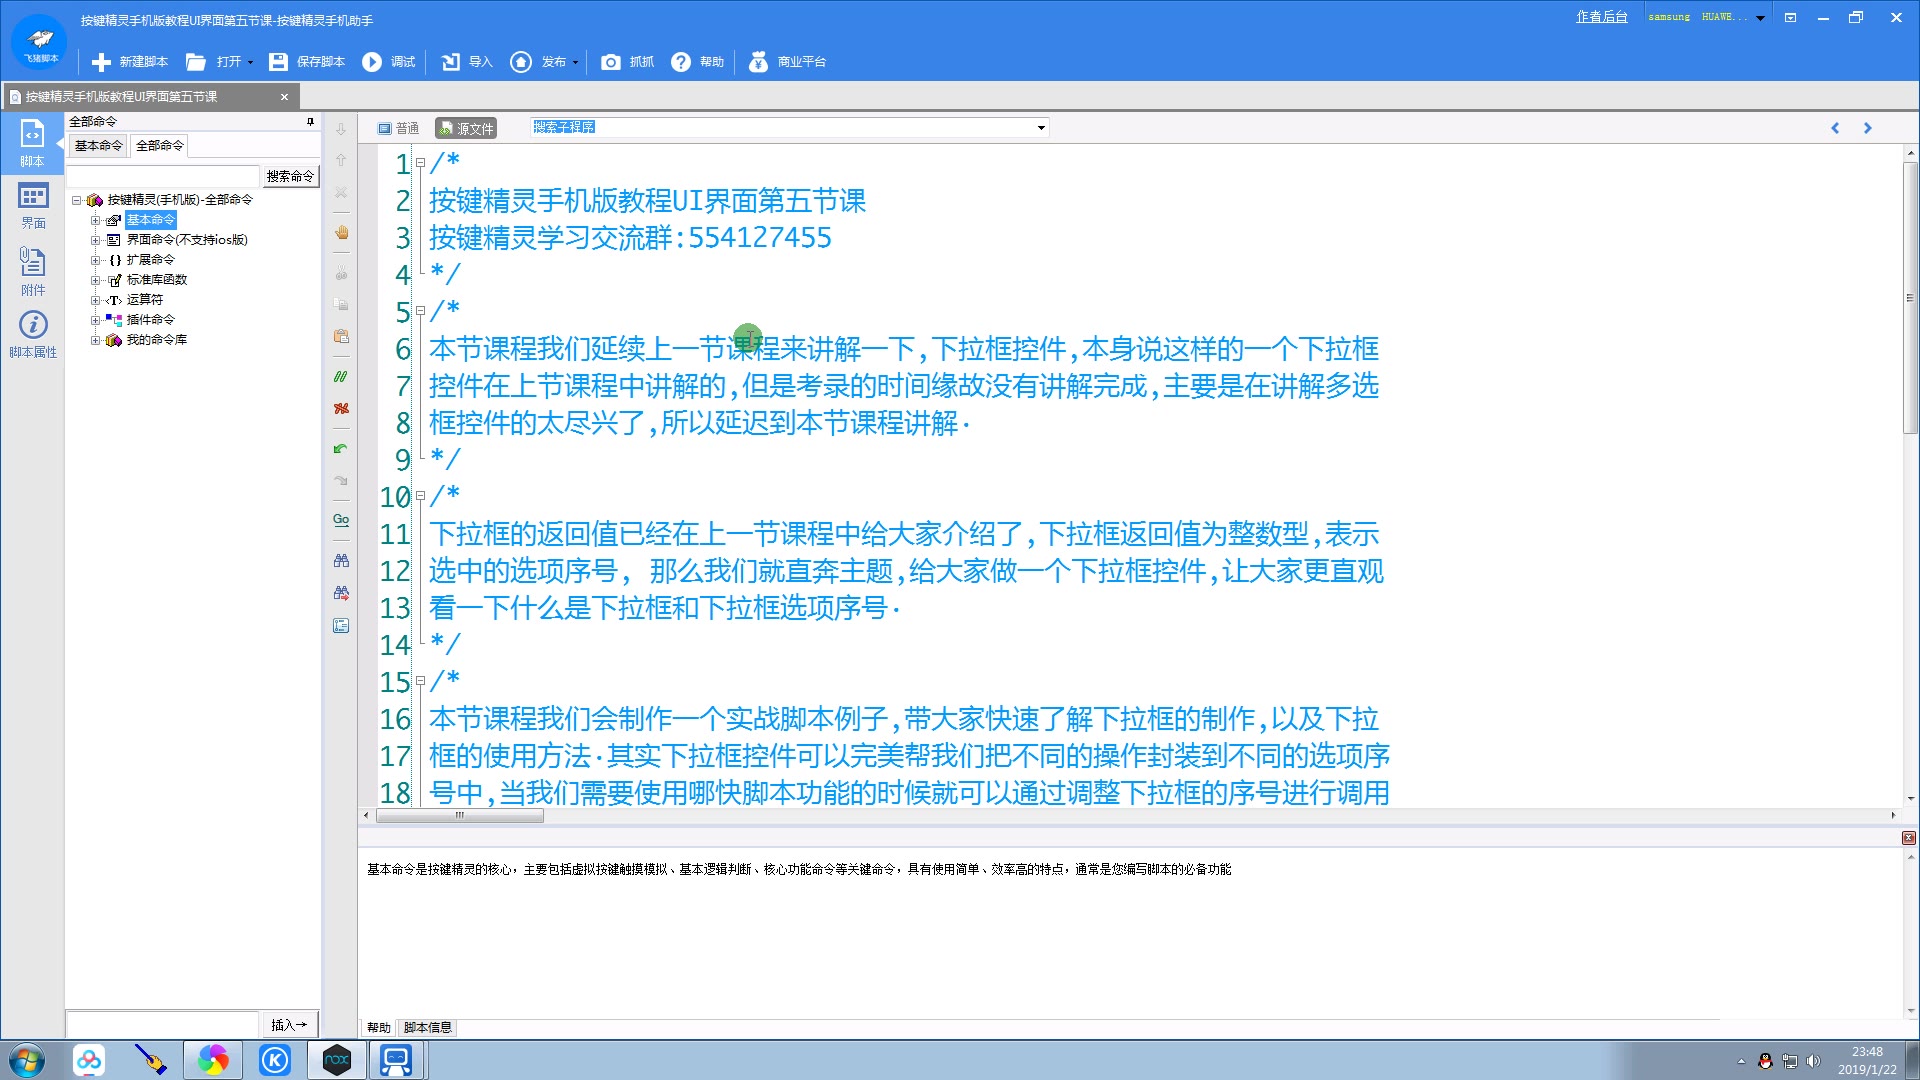Collapse the comment block at line 5

420,311
